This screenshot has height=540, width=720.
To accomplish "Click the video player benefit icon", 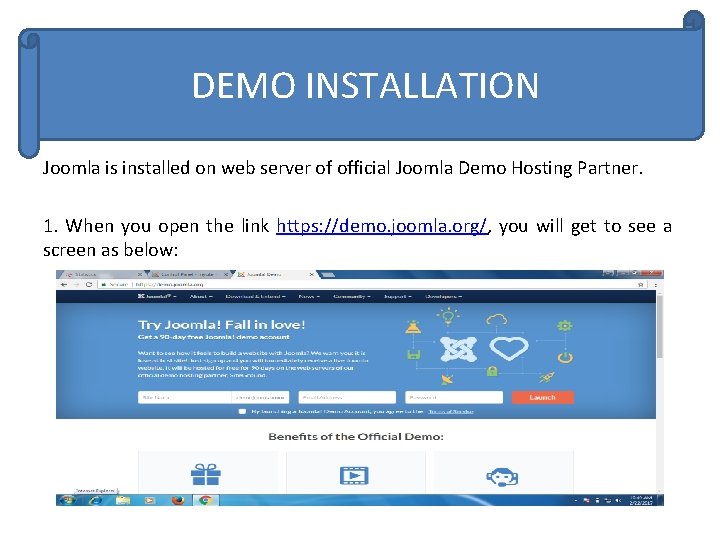I will coord(354,476).
